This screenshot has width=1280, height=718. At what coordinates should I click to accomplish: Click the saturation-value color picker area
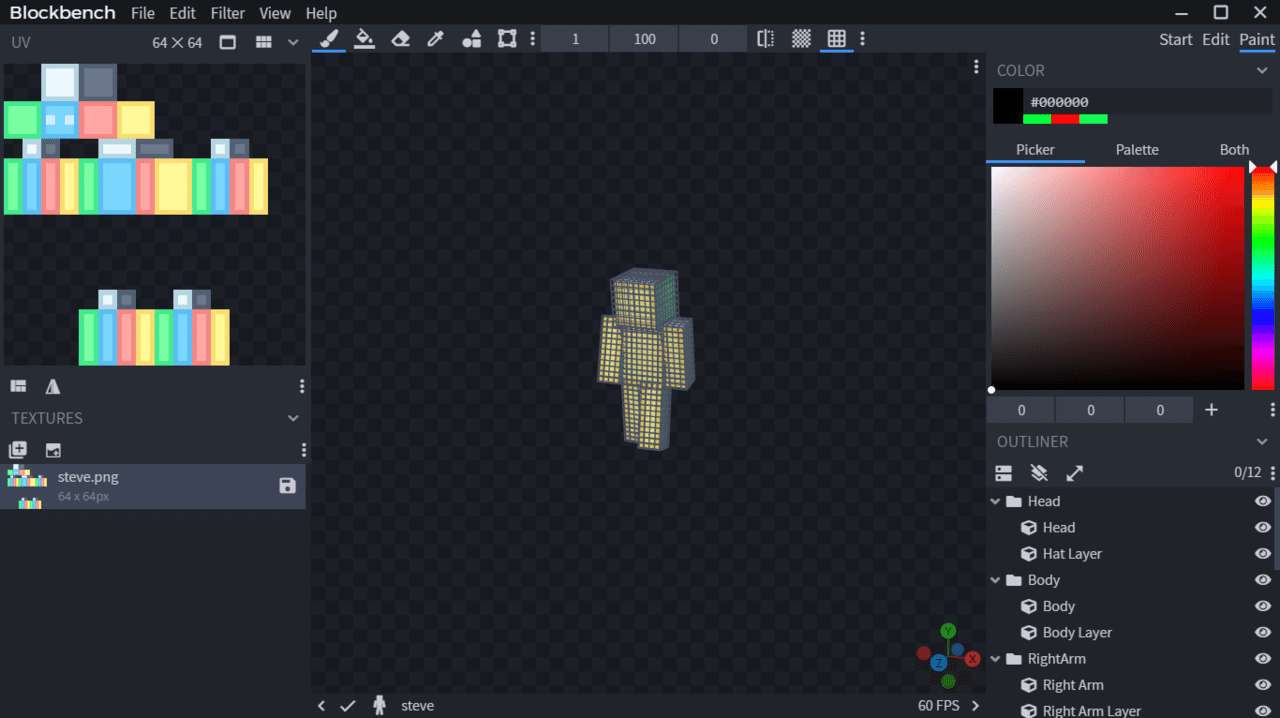pyautogui.click(x=1117, y=278)
